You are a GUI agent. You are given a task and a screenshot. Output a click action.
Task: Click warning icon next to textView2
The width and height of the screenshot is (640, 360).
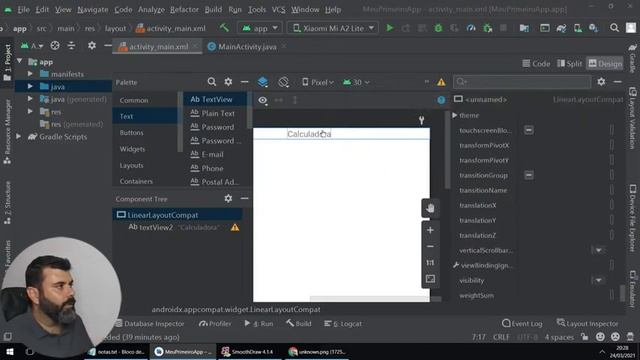coord(235,227)
